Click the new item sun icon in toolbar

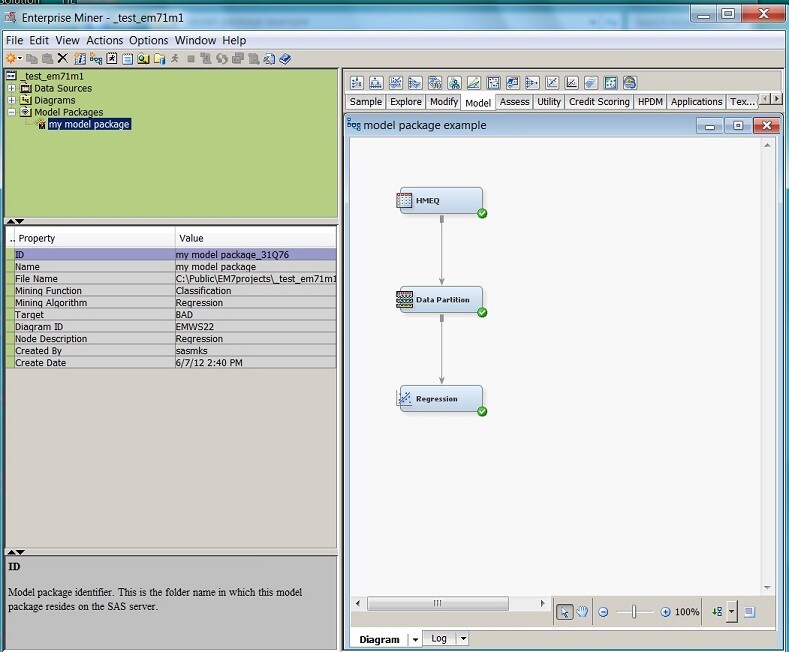coord(11,59)
